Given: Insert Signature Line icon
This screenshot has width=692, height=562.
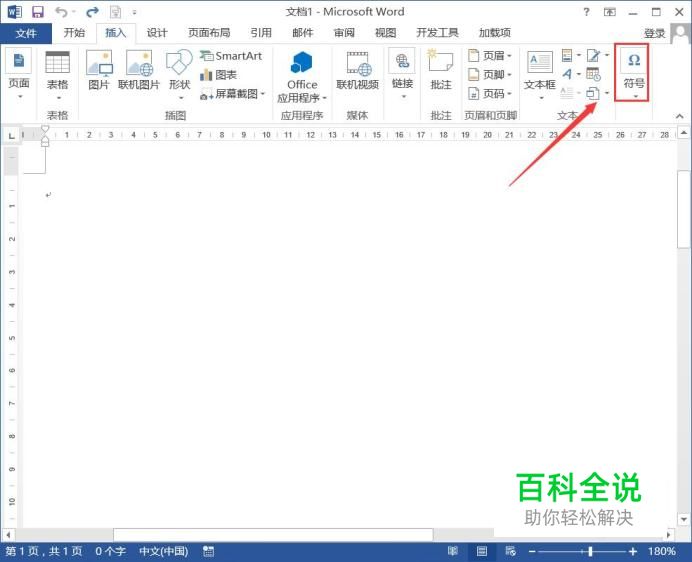Looking at the screenshot, I should (593, 56).
